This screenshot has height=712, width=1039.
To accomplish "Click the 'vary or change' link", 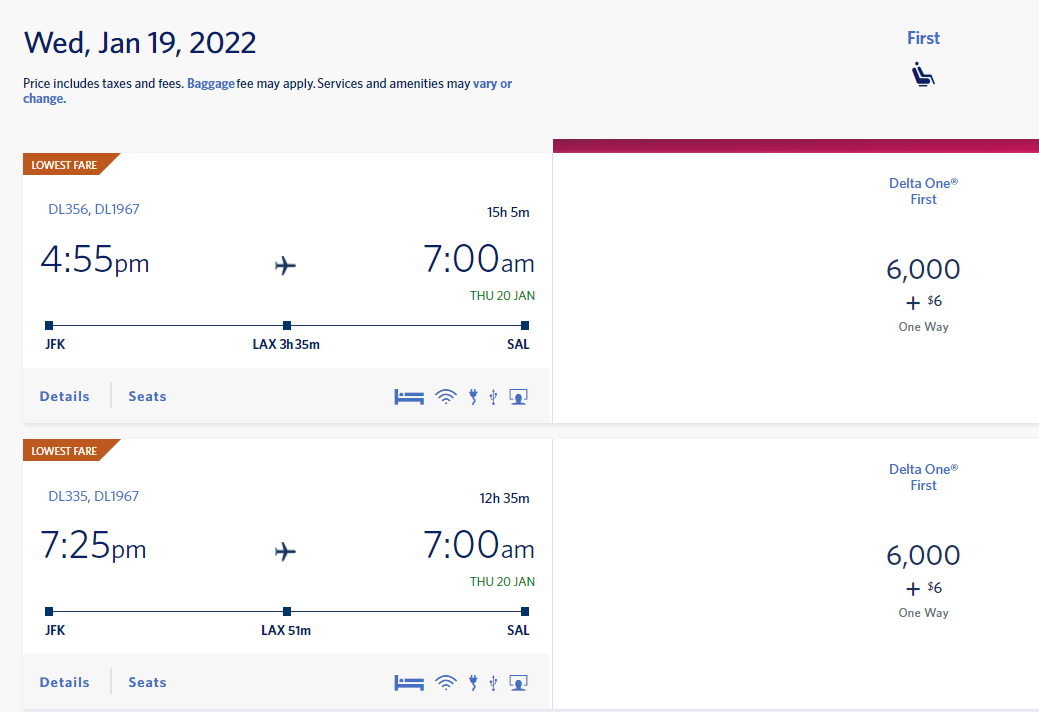I will pyautogui.click(x=492, y=84).
